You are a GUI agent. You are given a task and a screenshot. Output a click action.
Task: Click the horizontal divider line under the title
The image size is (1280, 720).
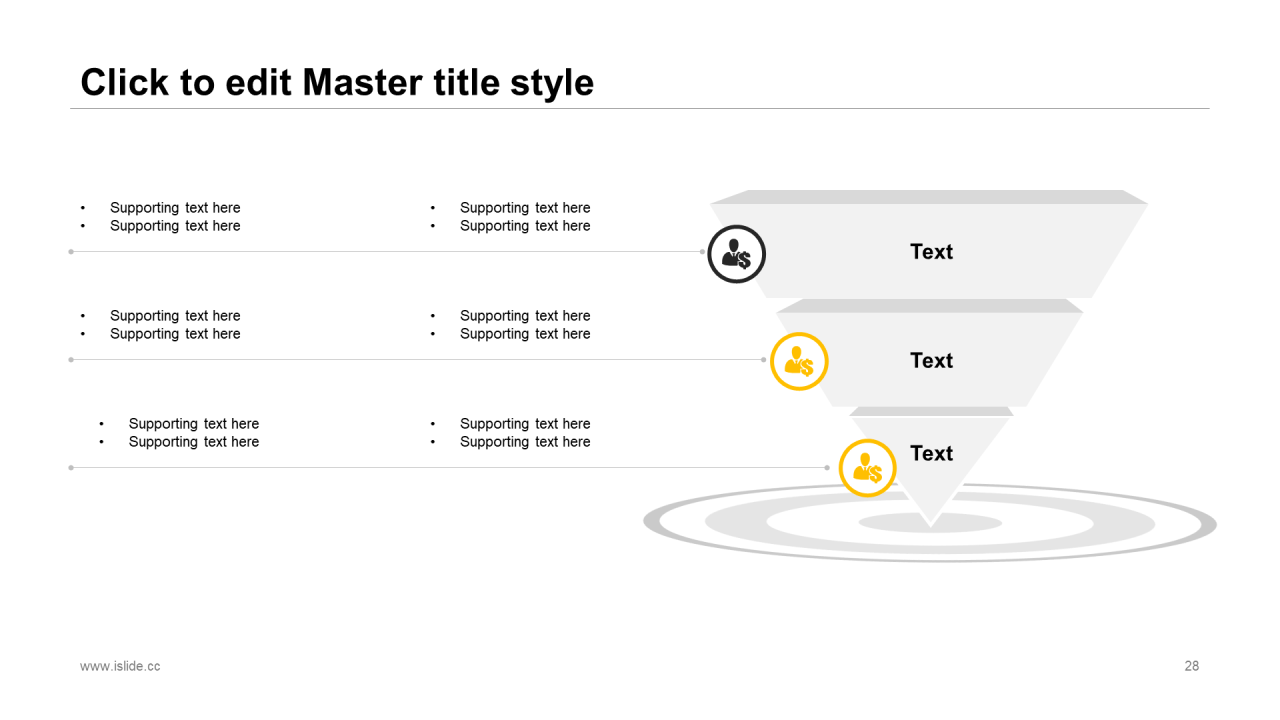tap(640, 108)
